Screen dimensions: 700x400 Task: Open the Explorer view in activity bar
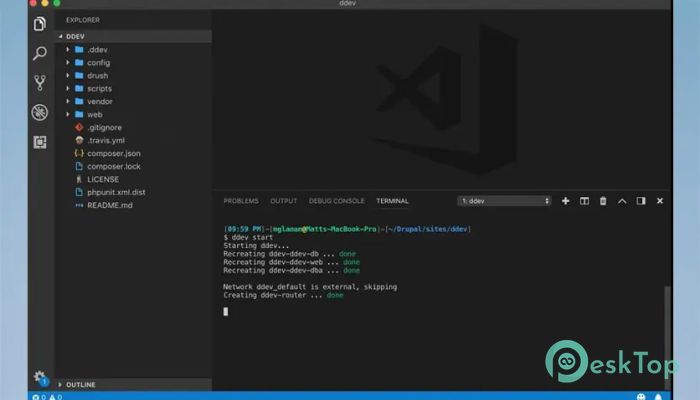40,24
